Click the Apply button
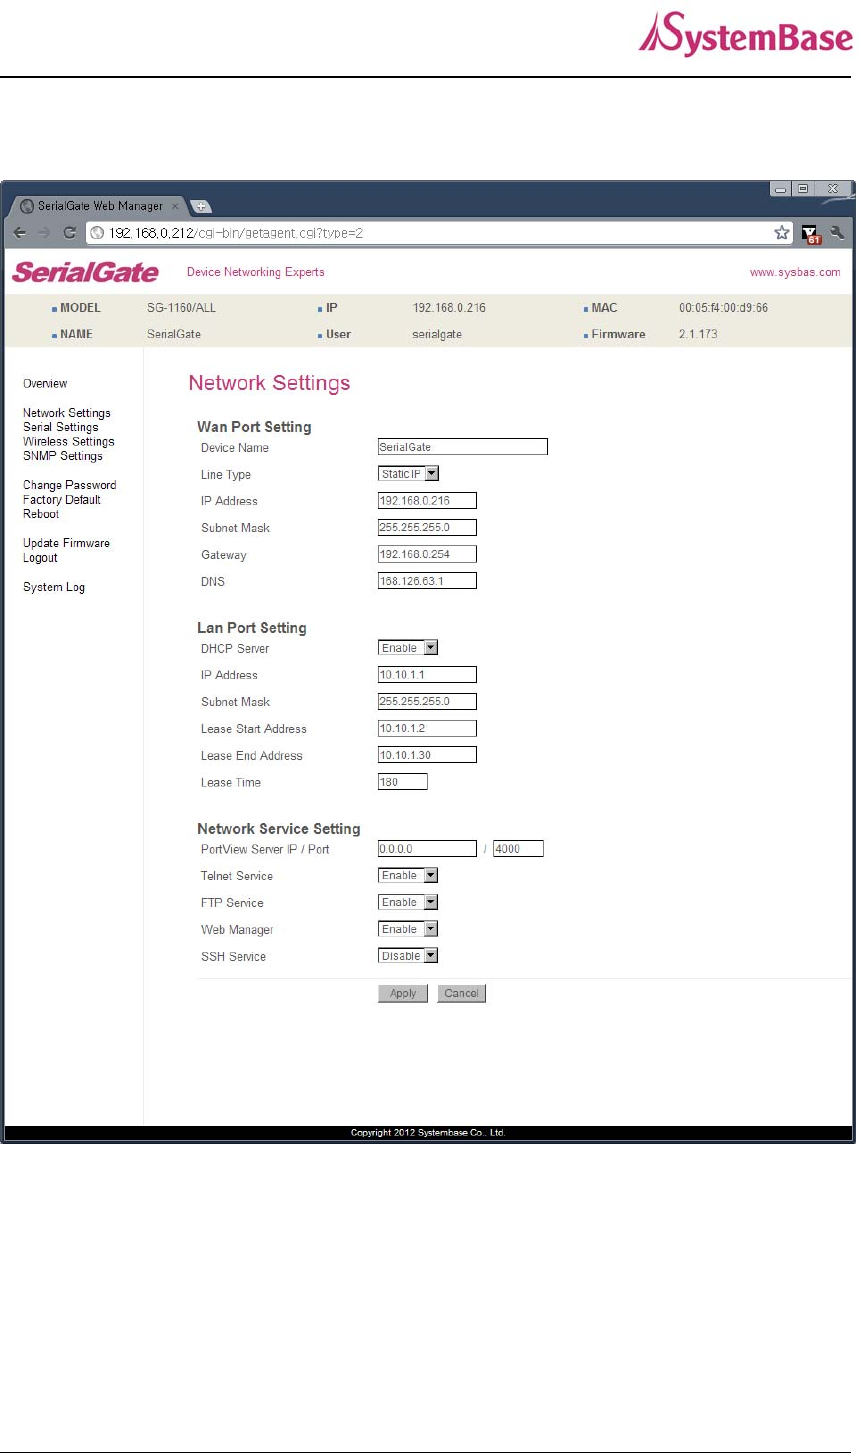 pos(403,993)
